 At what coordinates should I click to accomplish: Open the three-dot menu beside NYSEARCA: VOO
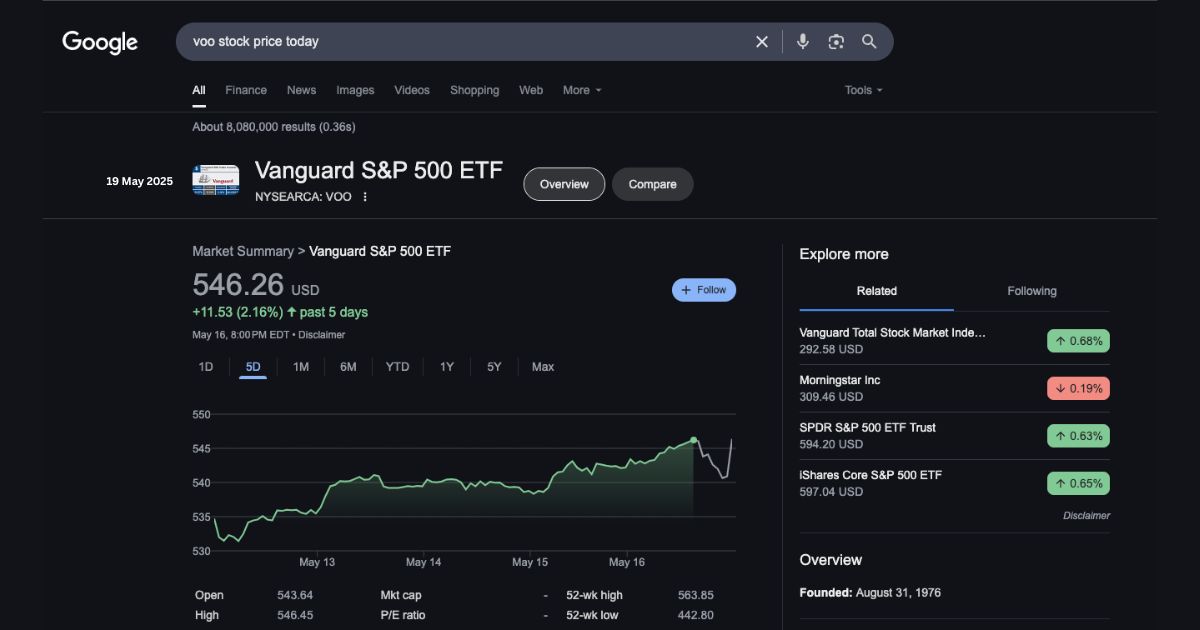click(x=364, y=197)
